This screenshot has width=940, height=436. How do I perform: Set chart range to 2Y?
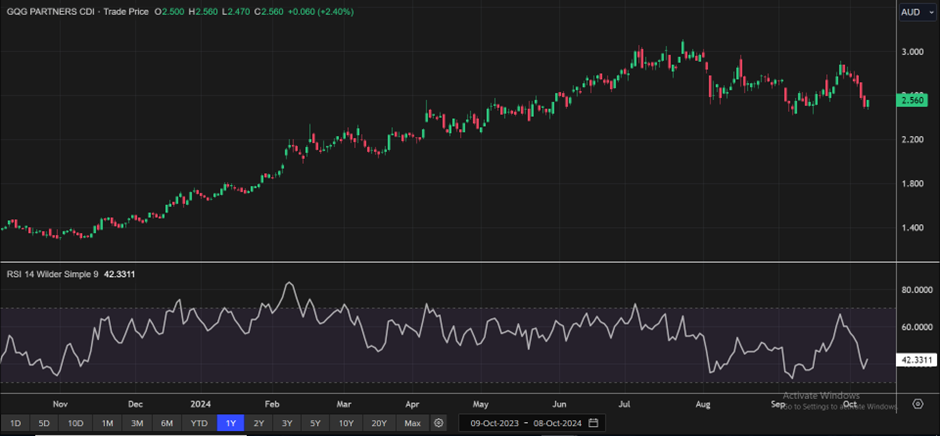click(259, 423)
